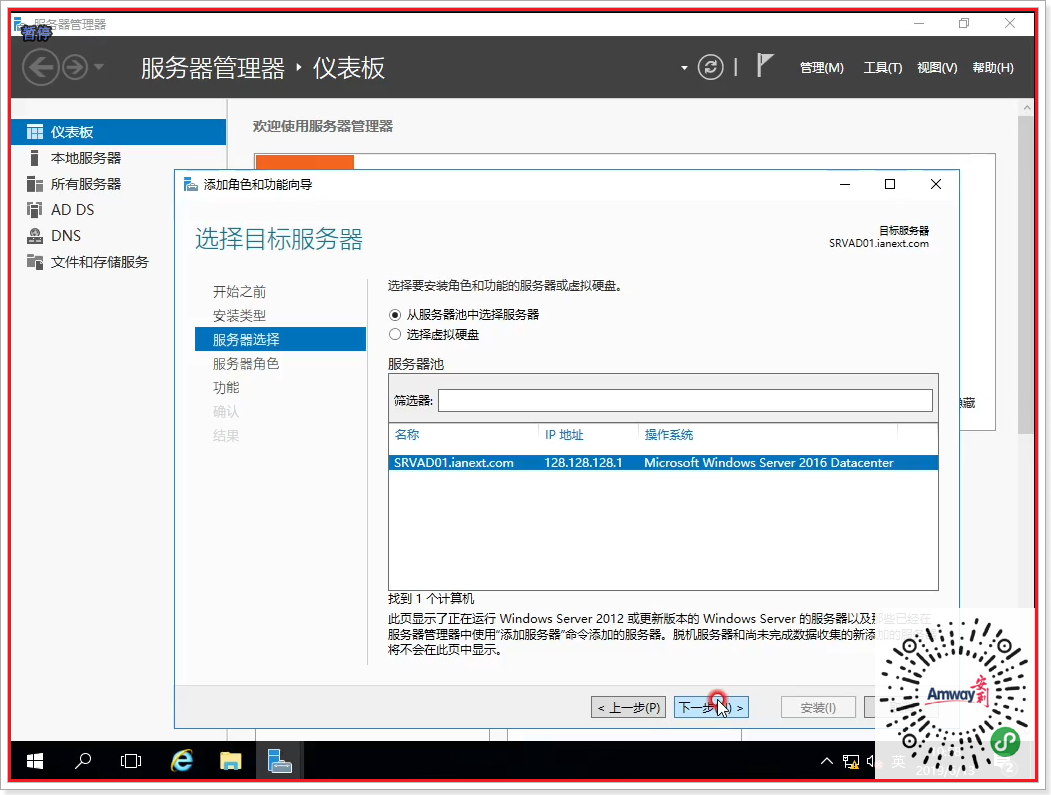
Task: Minimize the 添加角色和功能向导 window
Action: click(845, 184)
